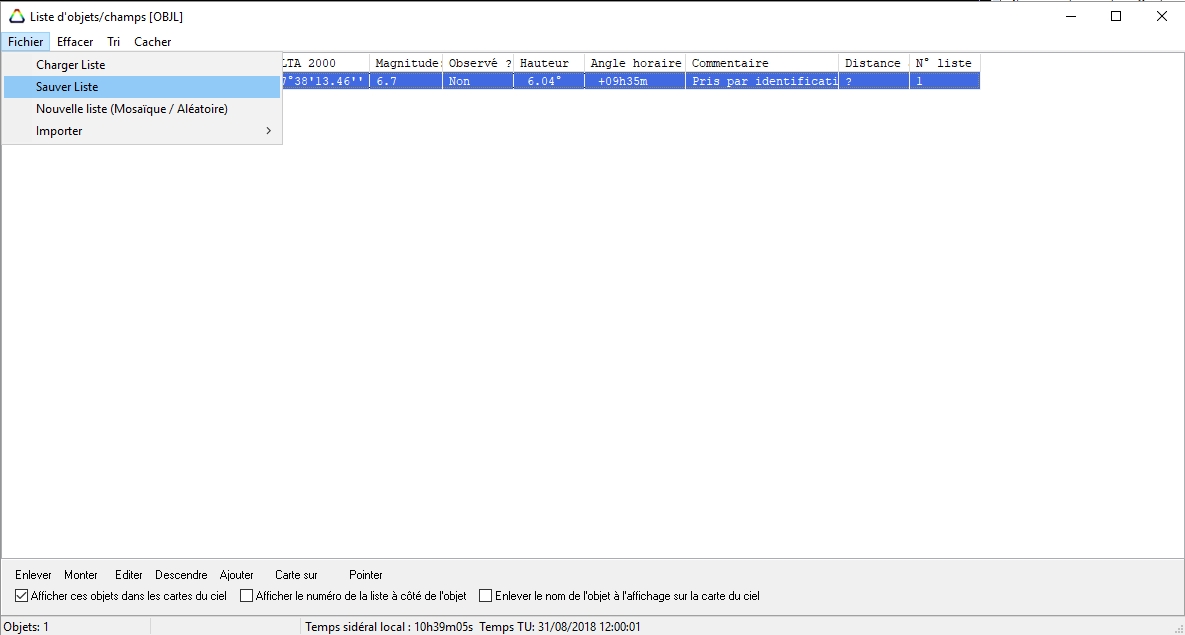Choose Sauver Liste menu entry
Image resolution: width=1185 pixels, height=635 pixels.
pos(67,87)
